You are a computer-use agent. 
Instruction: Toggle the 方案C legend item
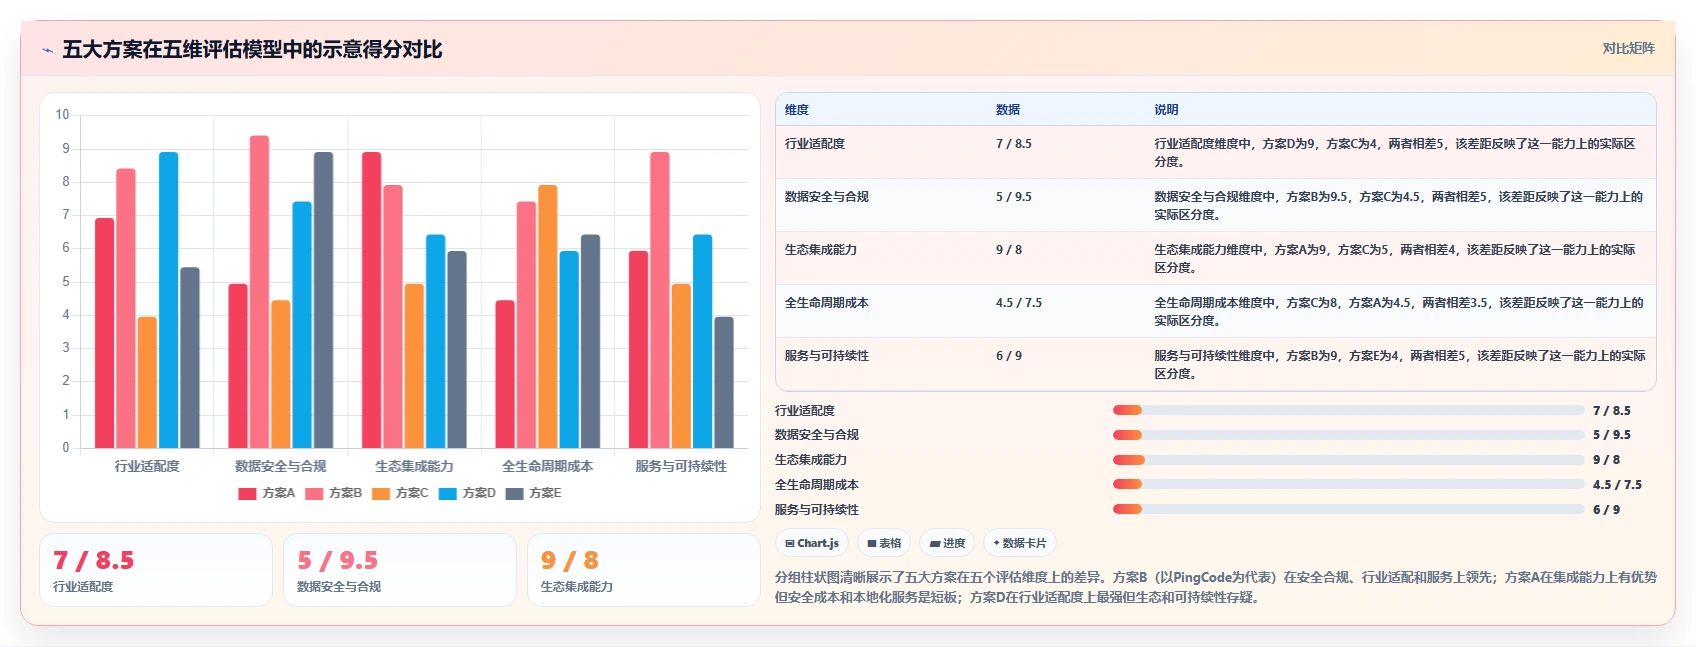coord(400,493)
